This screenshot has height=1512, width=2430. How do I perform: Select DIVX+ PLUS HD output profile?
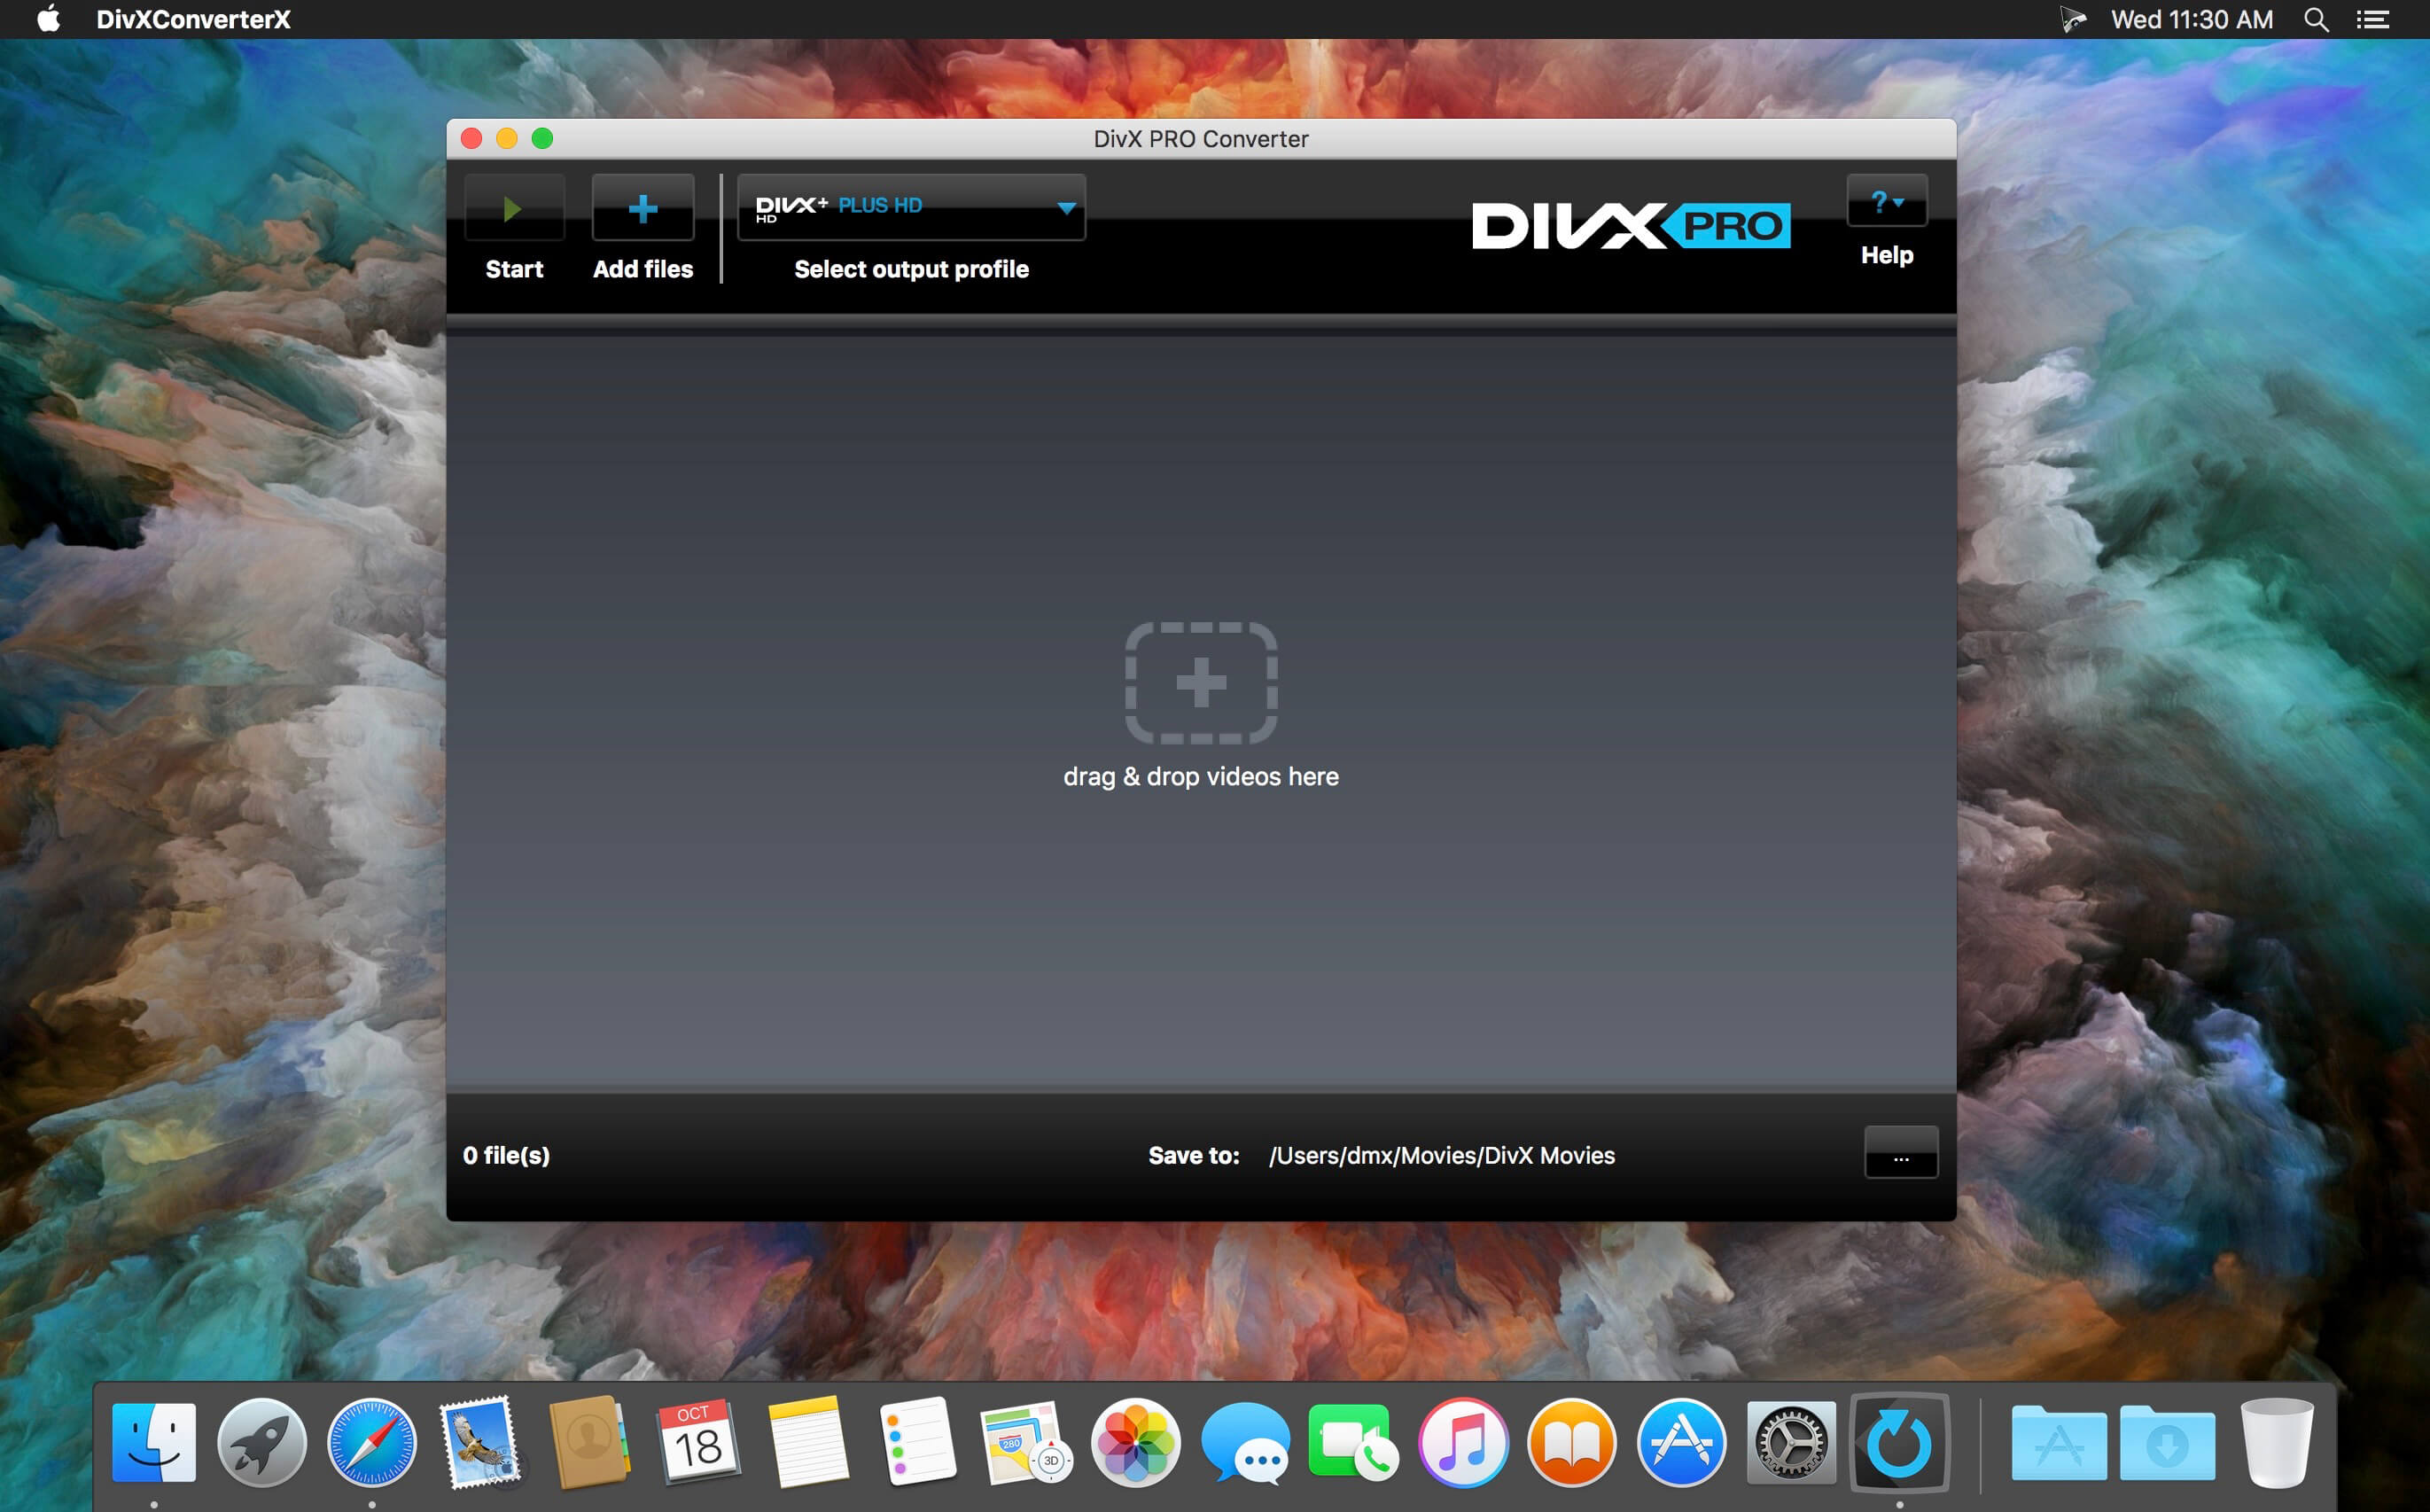pyautogui.click(x=907, y=207)
